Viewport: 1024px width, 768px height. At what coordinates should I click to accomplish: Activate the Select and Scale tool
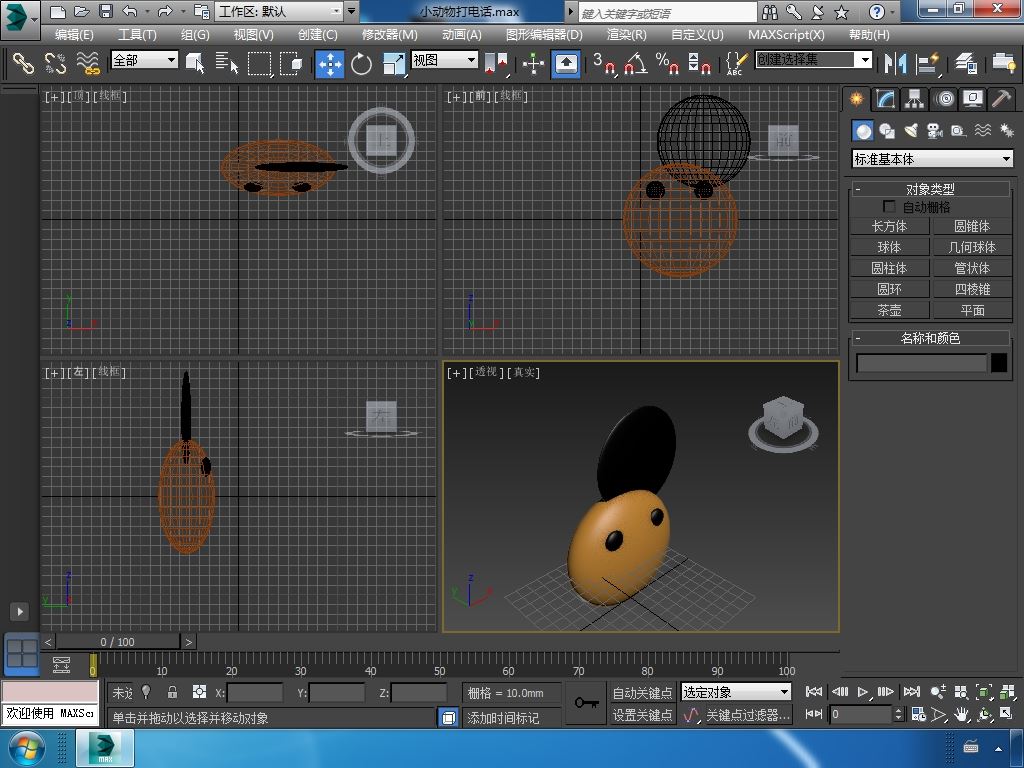394,63
